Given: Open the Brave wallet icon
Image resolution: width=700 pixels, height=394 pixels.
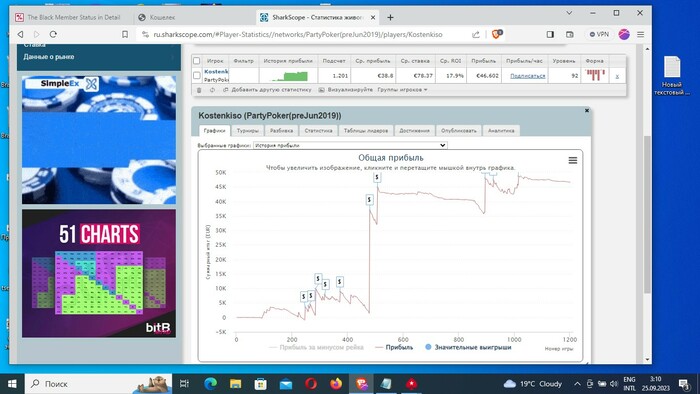Looking at the screenshot, I should [x=570, y=34].
